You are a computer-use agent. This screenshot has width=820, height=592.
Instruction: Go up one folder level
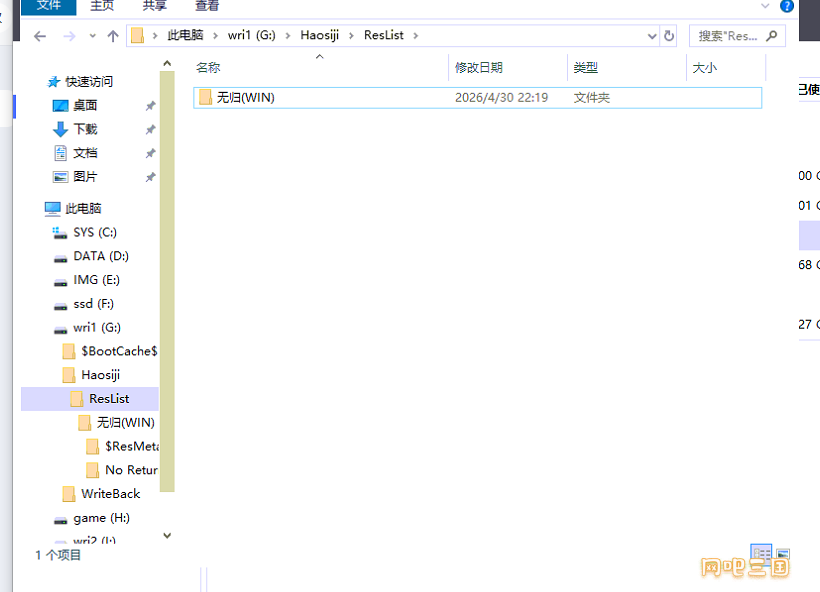tap(113, 36)
